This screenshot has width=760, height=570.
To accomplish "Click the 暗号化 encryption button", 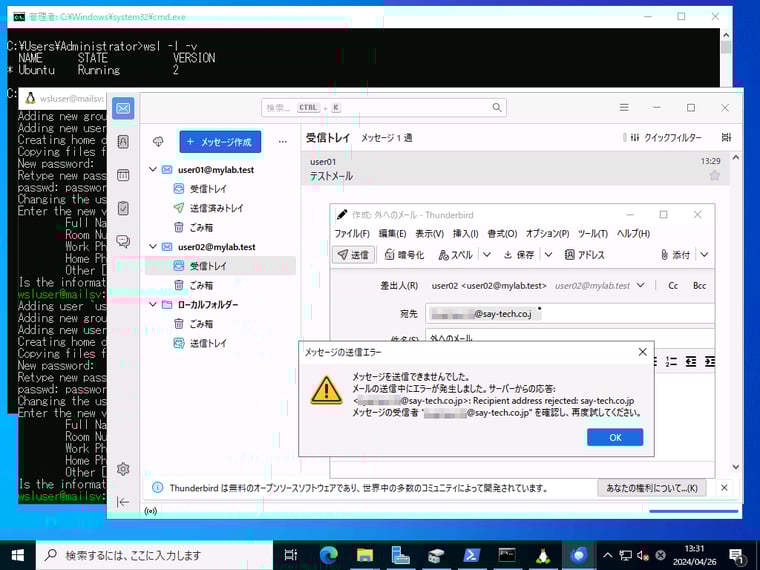I will click(x=404, y=255).
